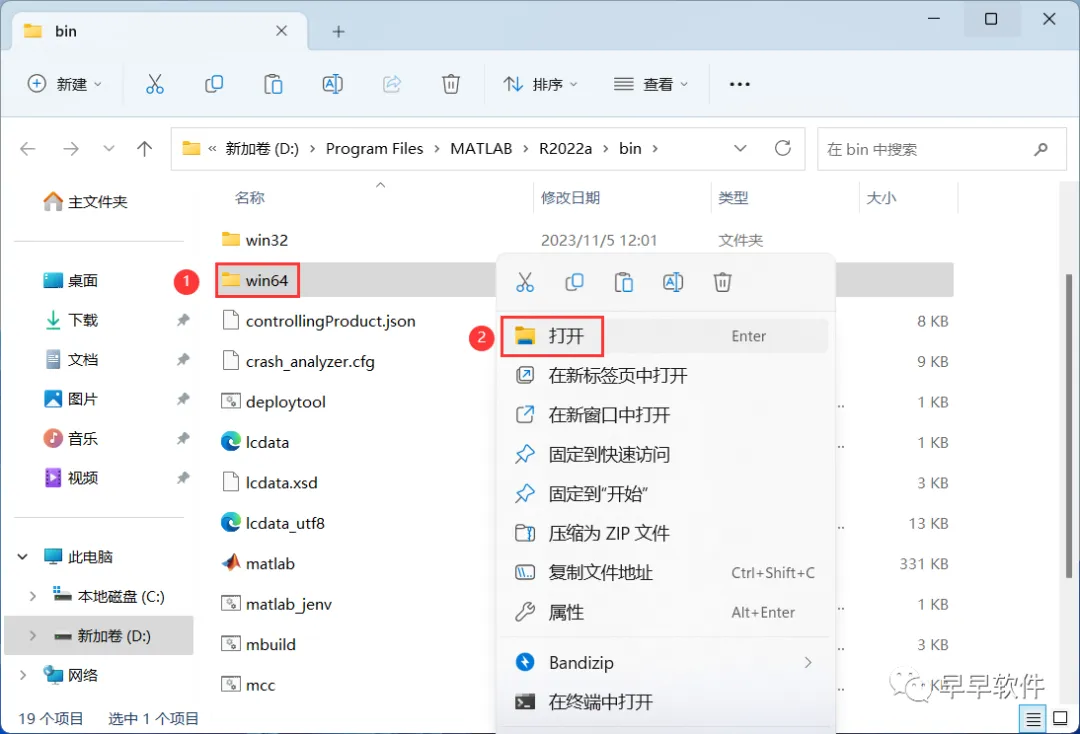Open the recent locations dropdown arrow
1080x734 pixels.
click(x=108, y=149)
